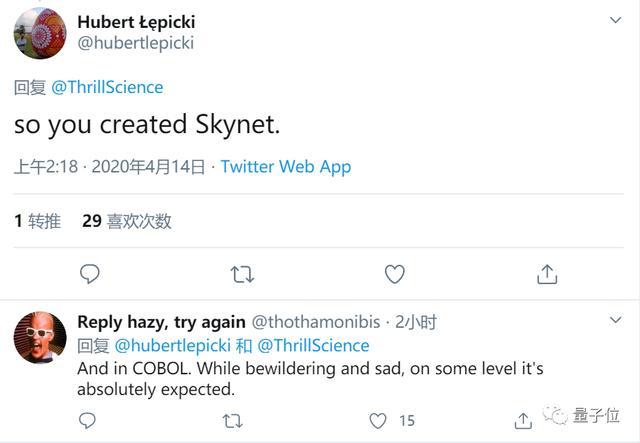The width and height of the screenshot is (640, 443).
Task: Reply to the COBOL comment
Action: click(x=90, y=421)
